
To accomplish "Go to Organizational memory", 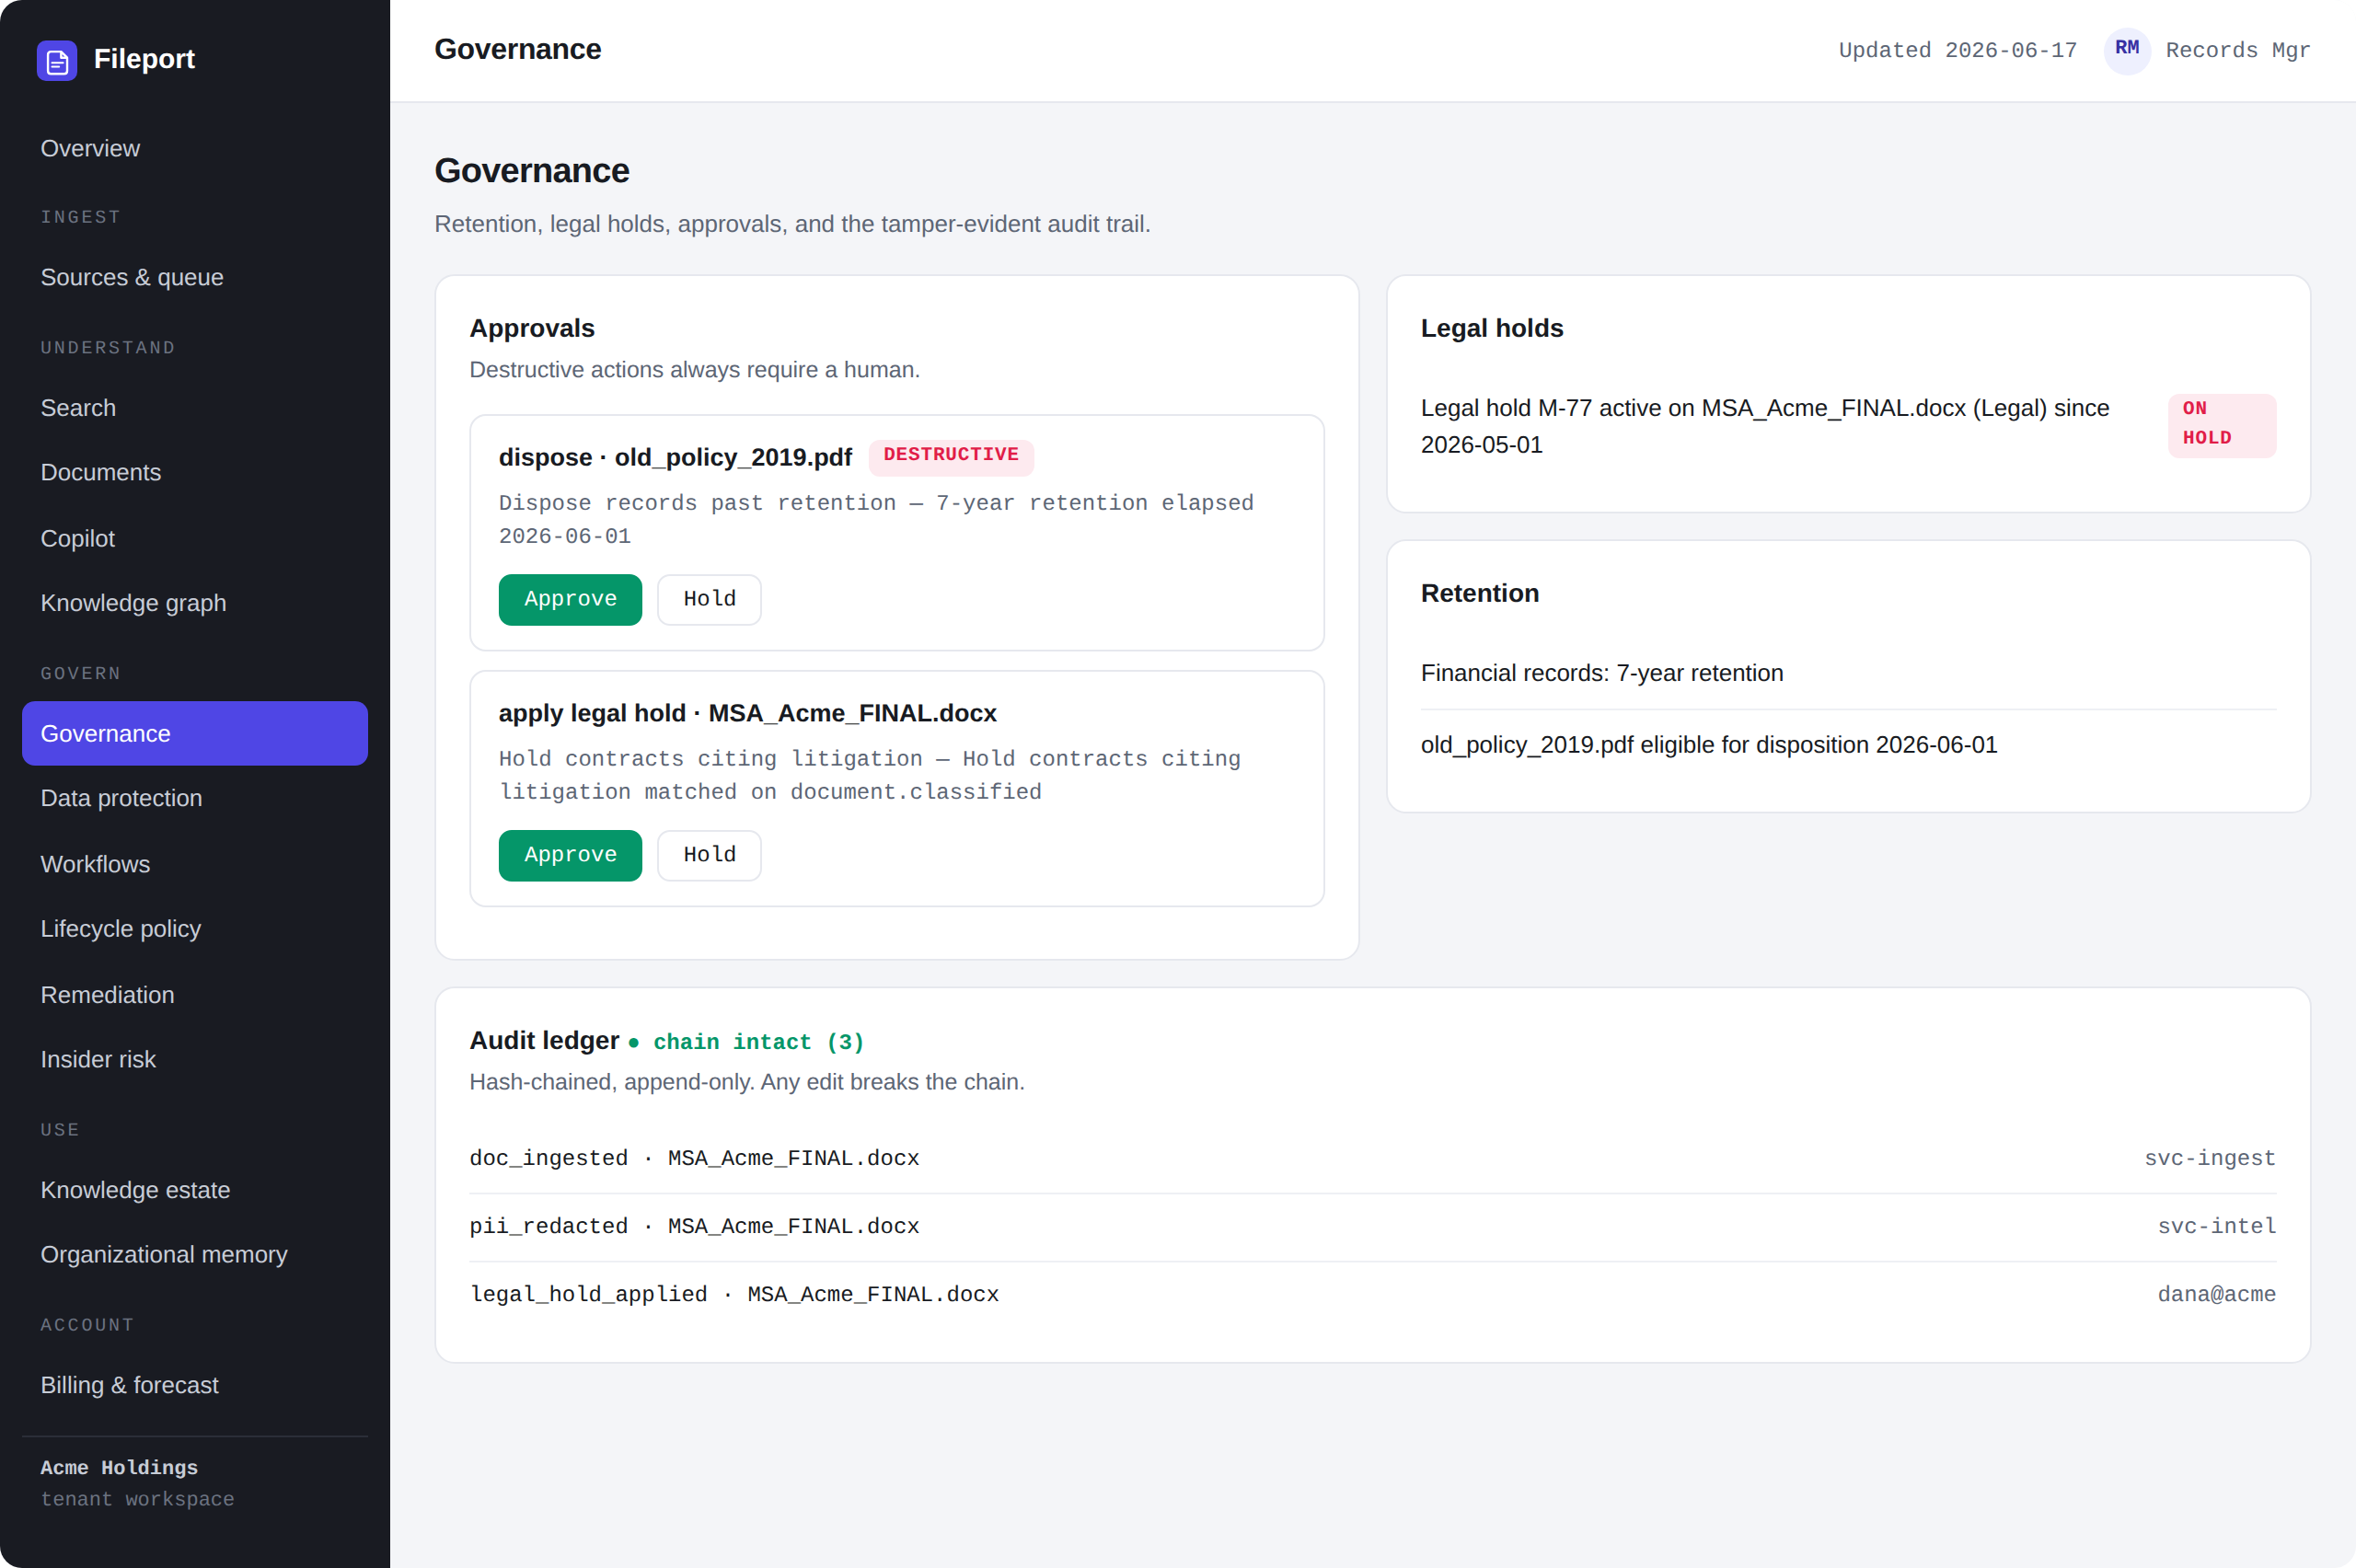I will (195, 1254).
